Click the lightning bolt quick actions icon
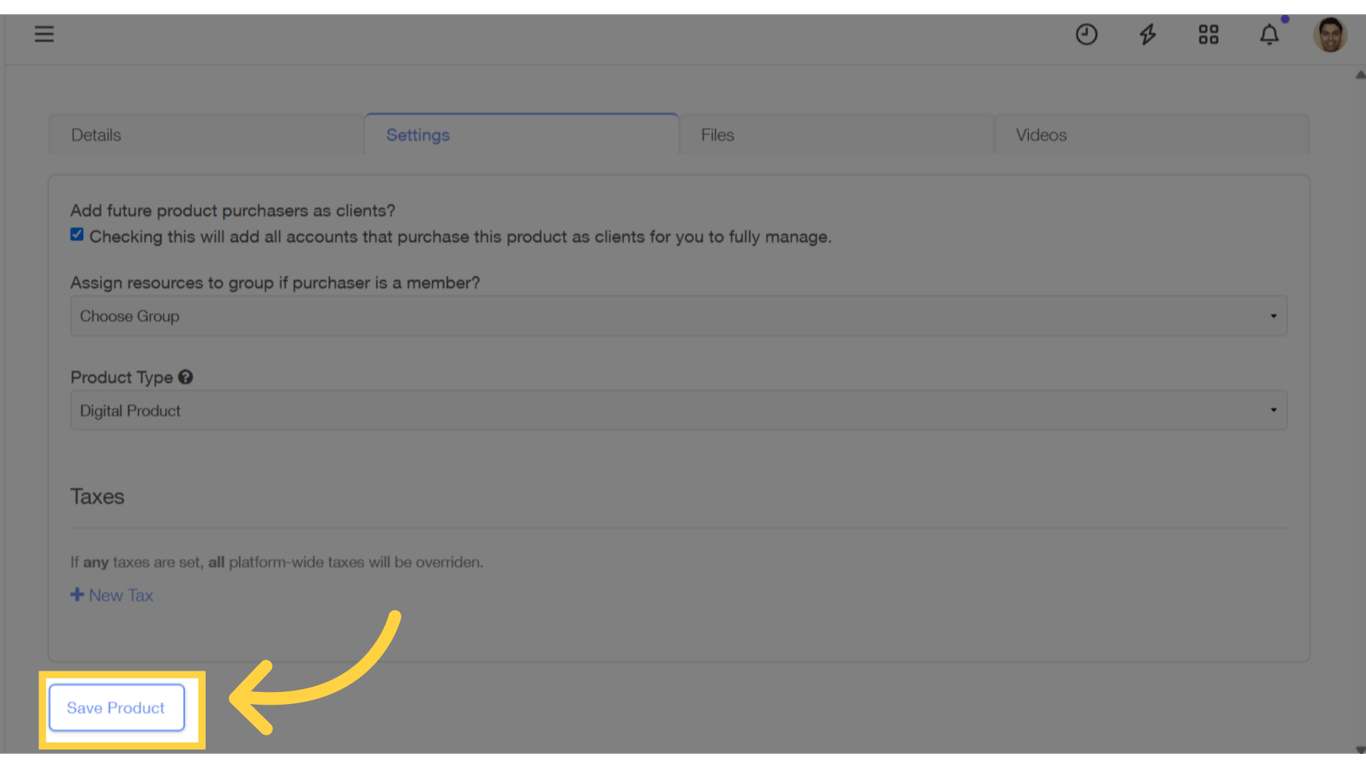1366x768 pixels. (1148, 34)
